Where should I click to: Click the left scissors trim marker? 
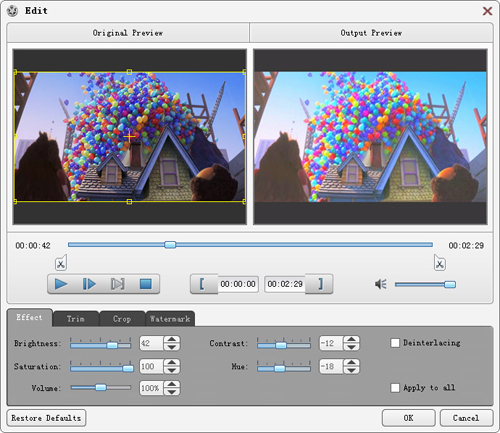point(61,263)
